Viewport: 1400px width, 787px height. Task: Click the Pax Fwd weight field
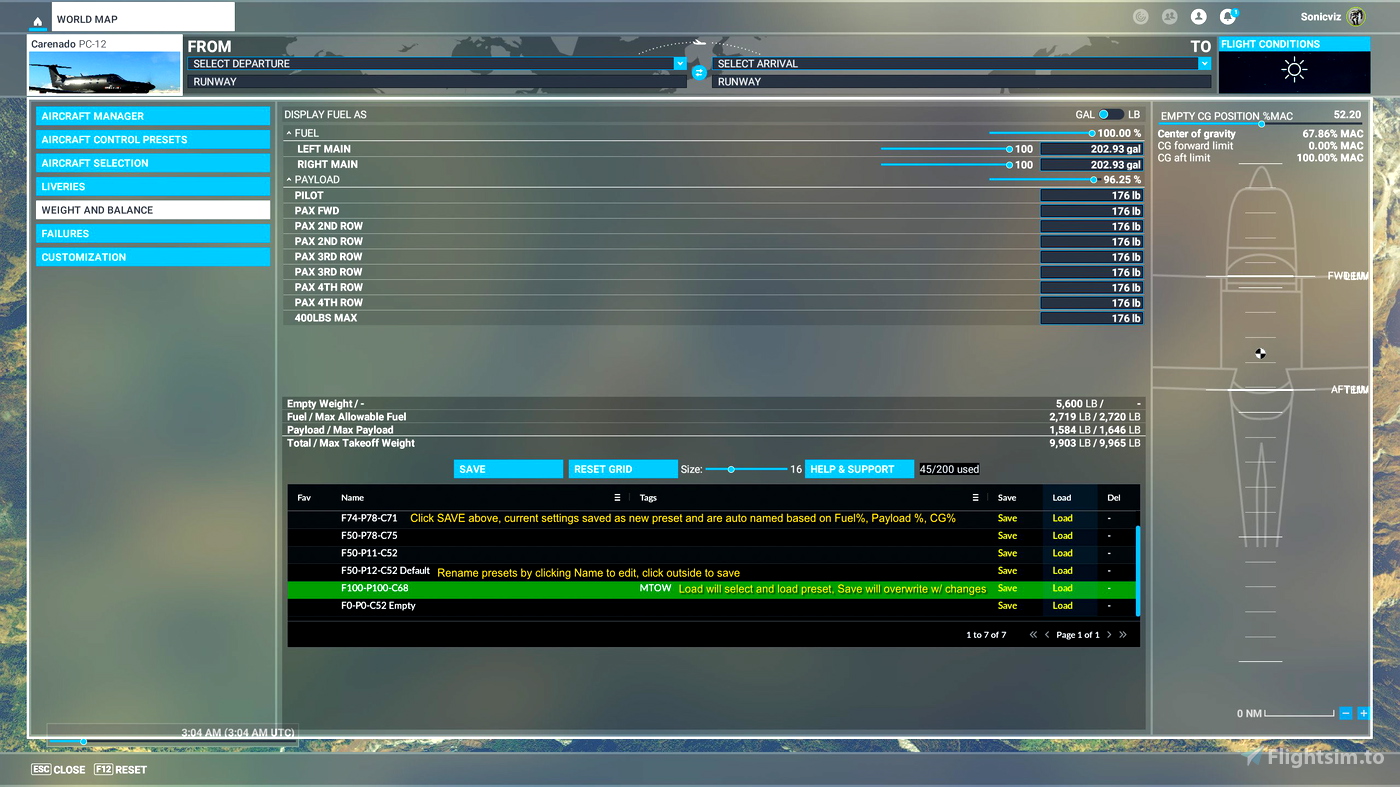point(1091,211)
